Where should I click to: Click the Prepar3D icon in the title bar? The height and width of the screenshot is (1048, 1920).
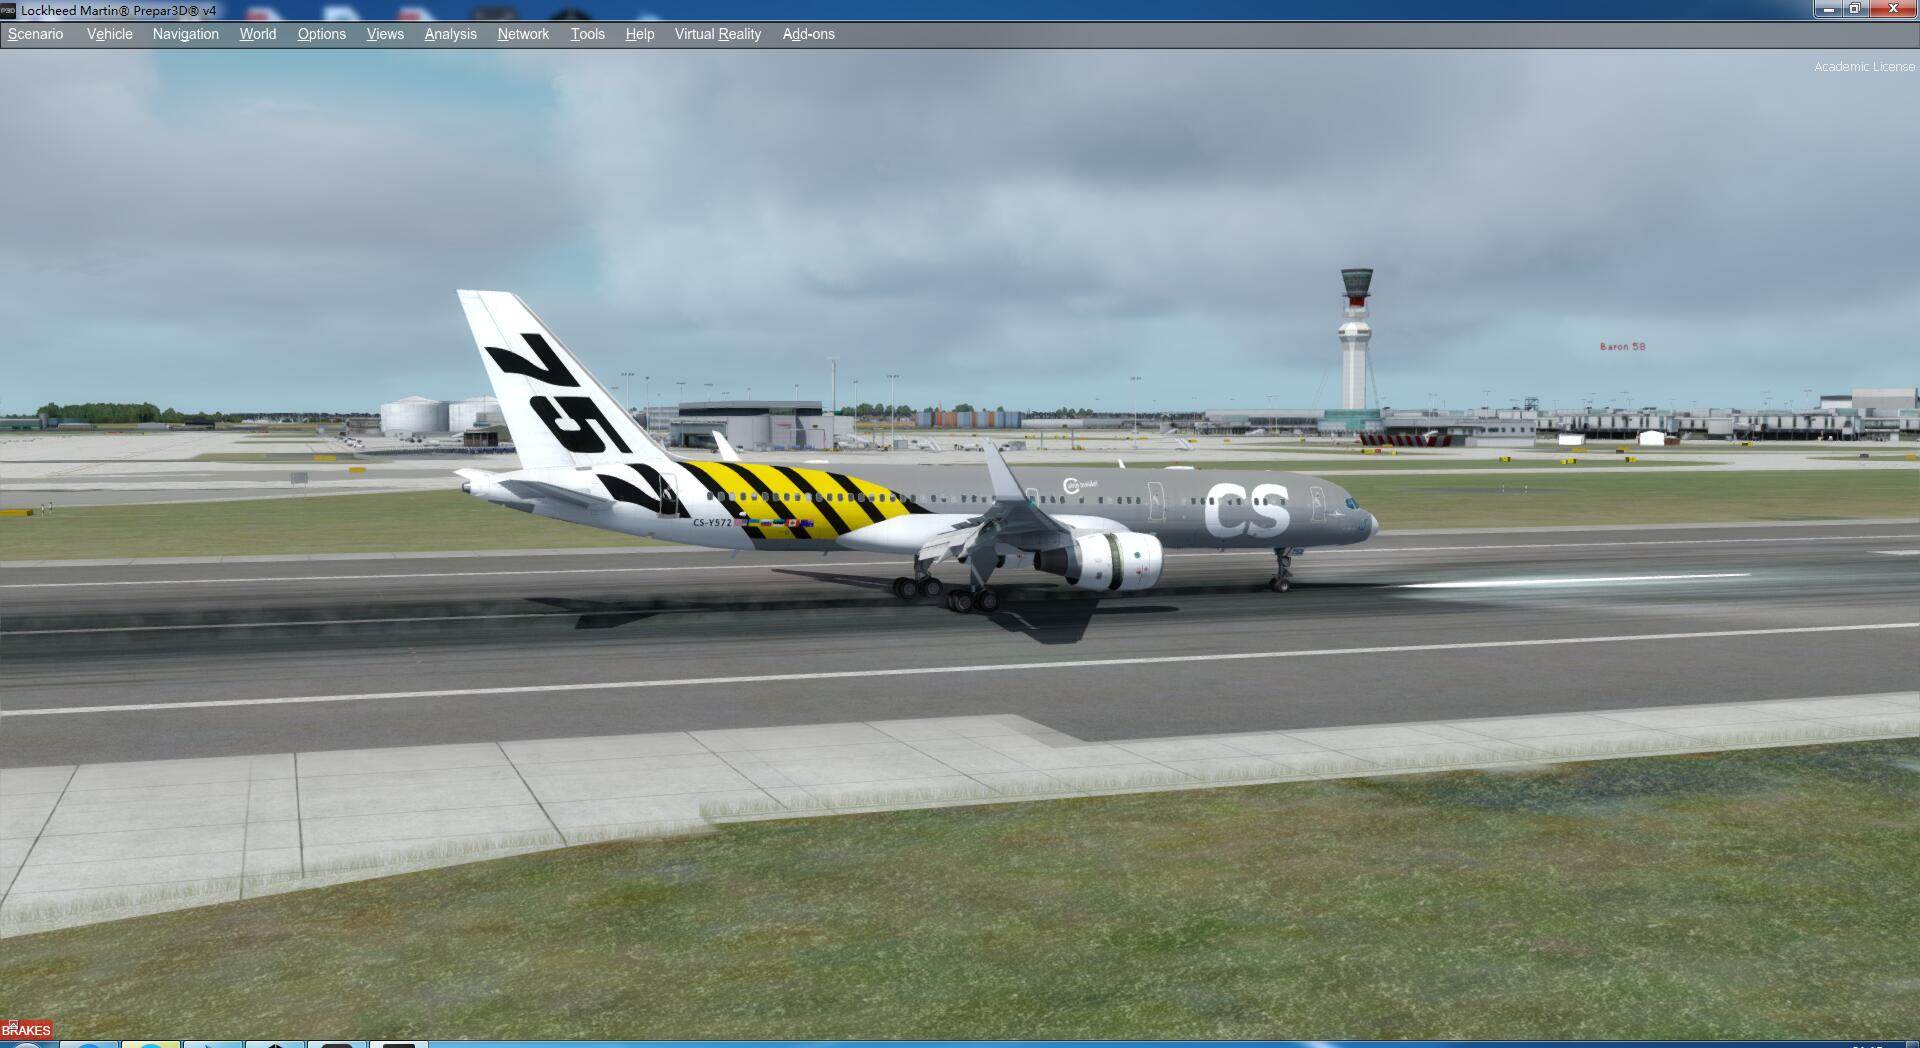10,8
